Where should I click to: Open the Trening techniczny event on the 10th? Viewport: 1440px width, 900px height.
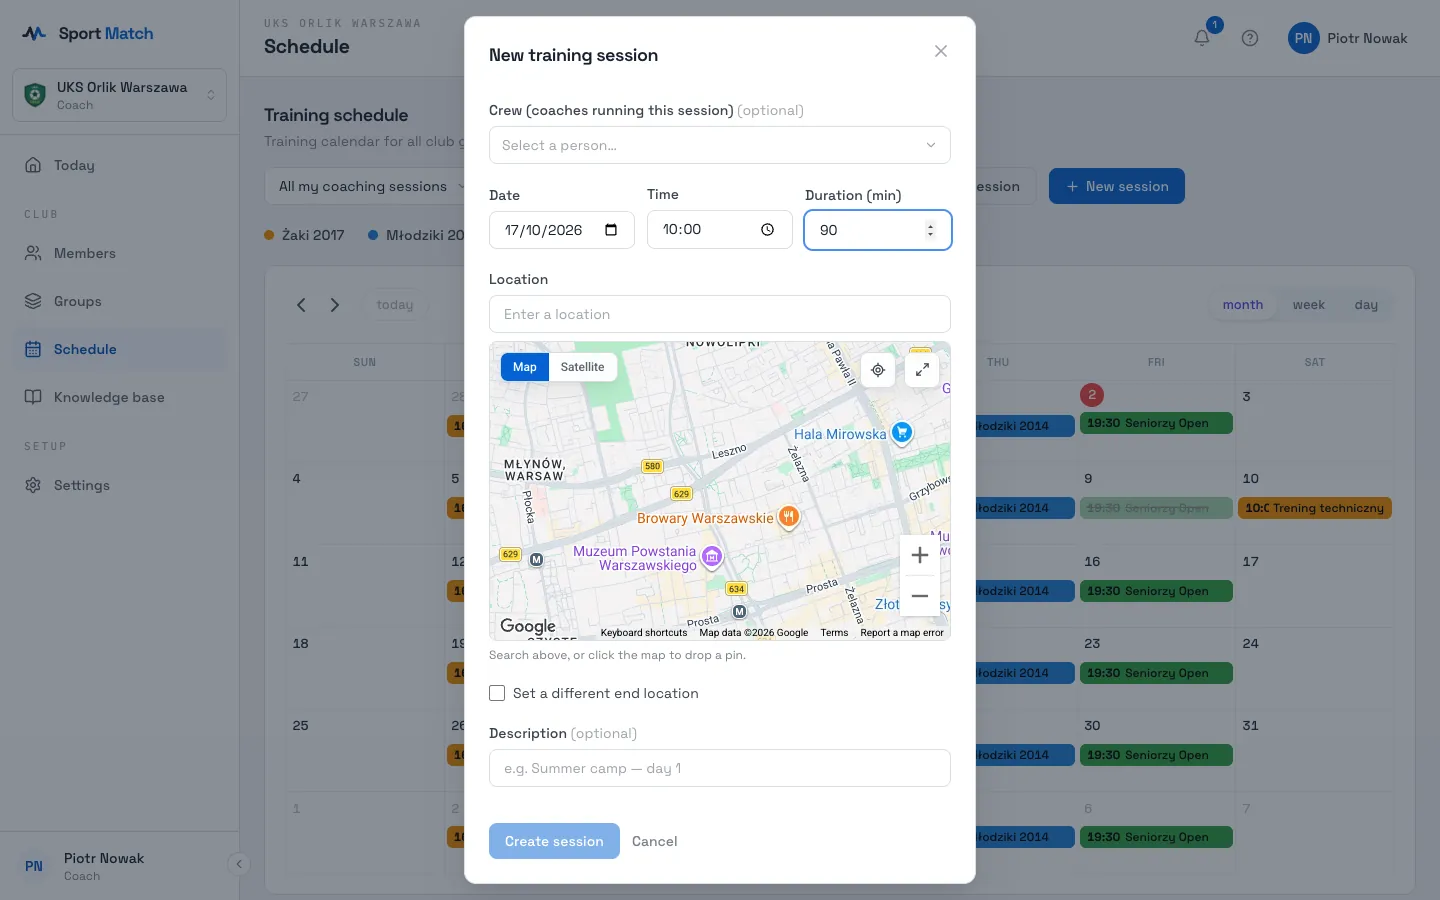(1315, 508)
